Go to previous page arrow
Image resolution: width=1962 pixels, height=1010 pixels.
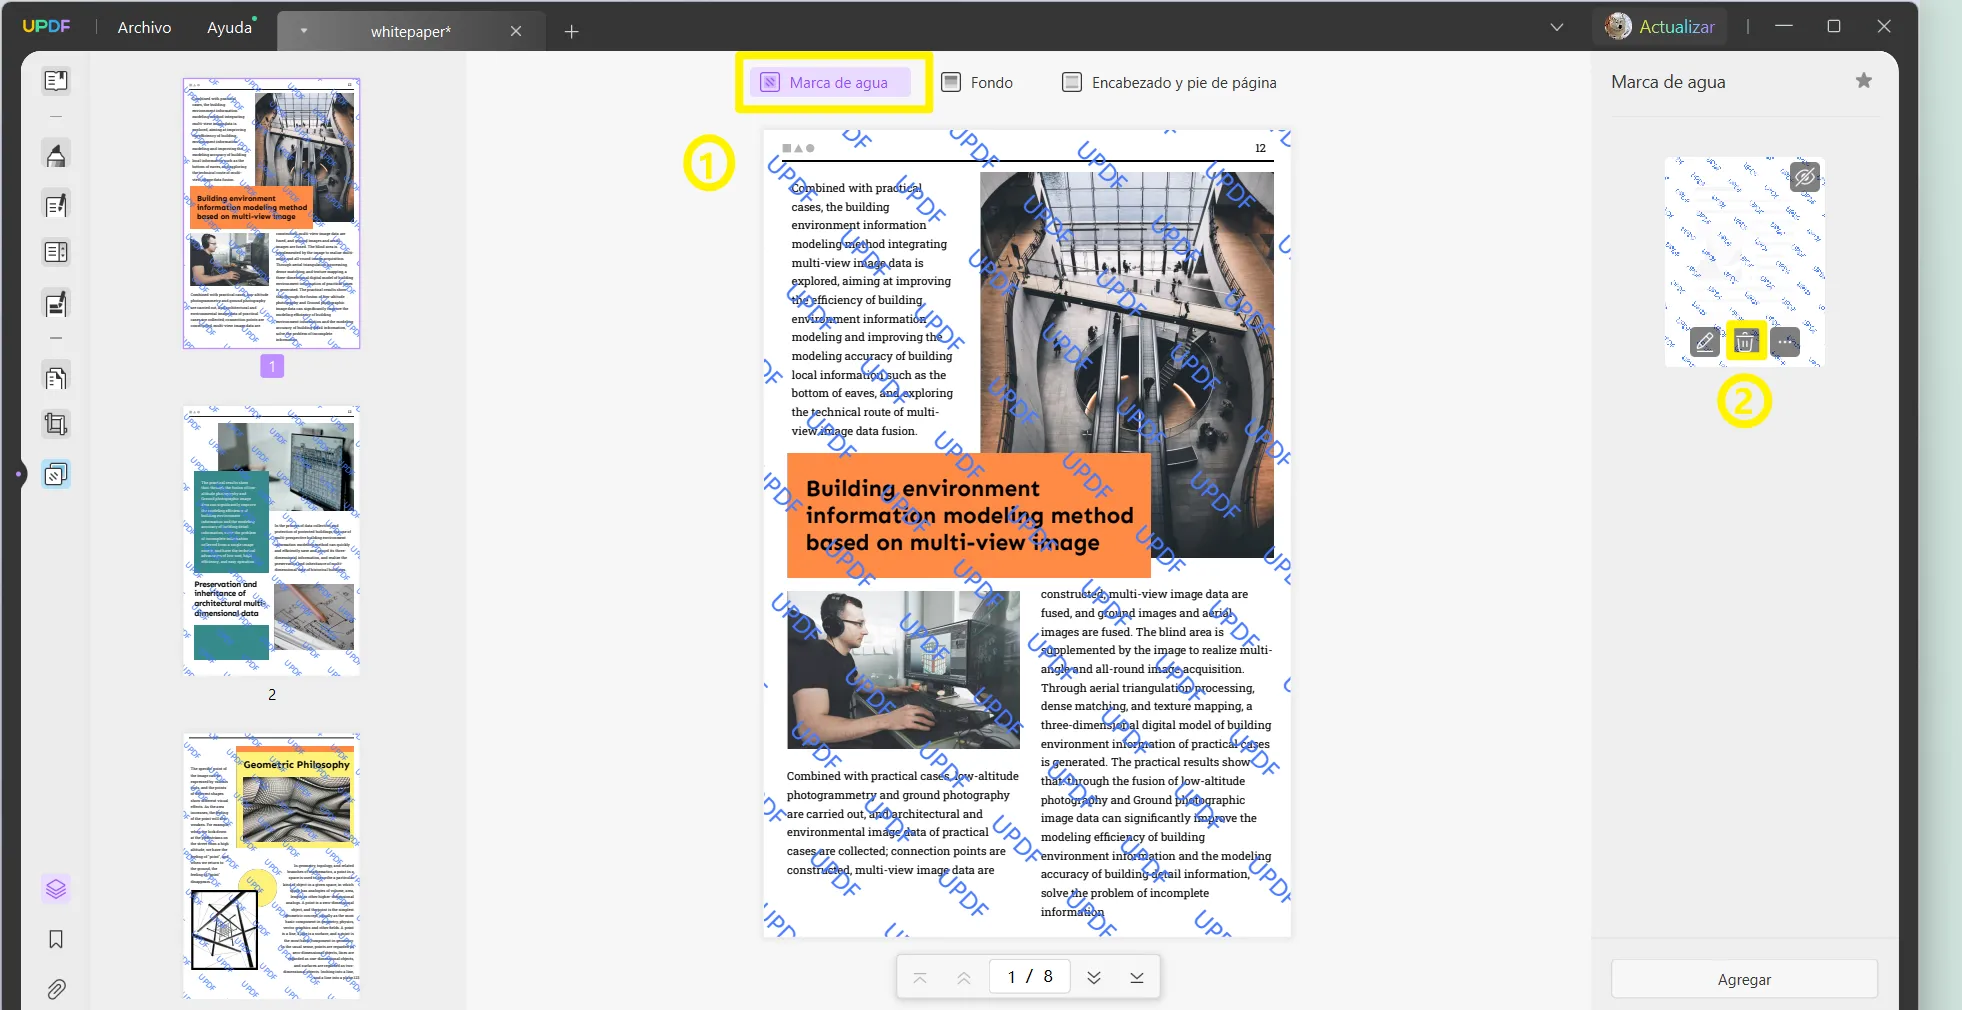[x=964, y=978]
